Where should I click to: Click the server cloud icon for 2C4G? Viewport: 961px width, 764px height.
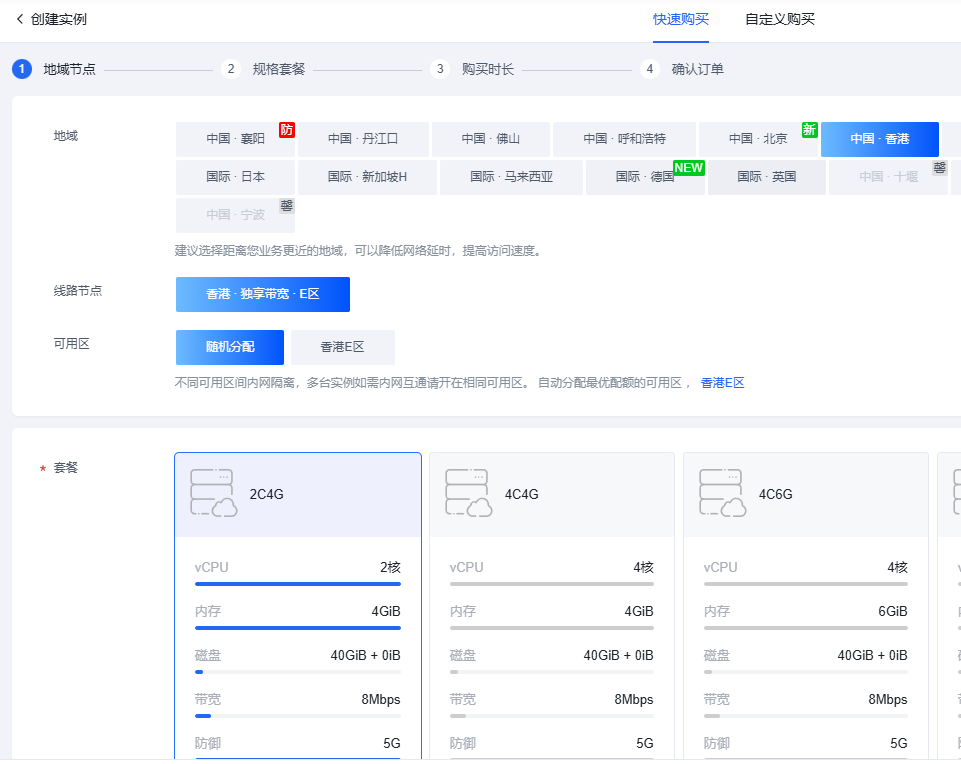(212, 493)
